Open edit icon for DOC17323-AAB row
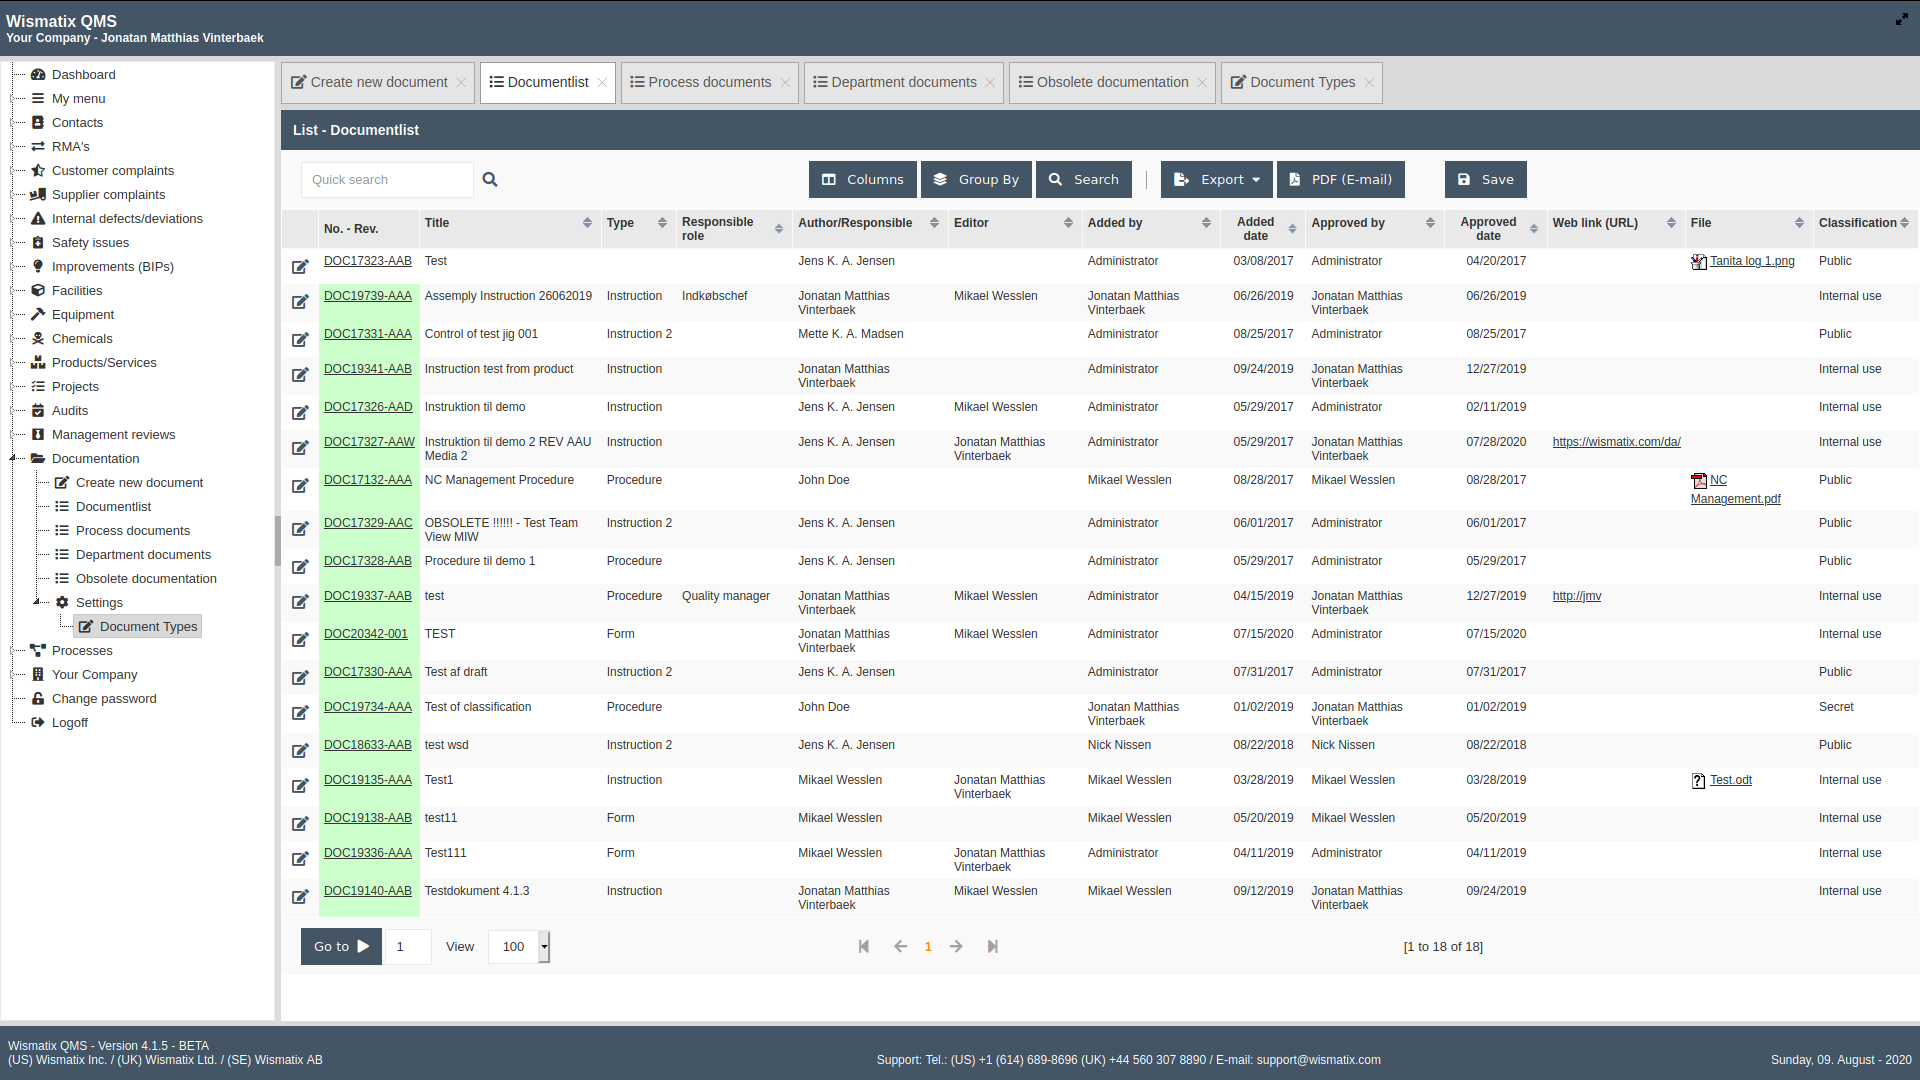1920x1080 pixels. pyautogui.click(x=300, y=266)
